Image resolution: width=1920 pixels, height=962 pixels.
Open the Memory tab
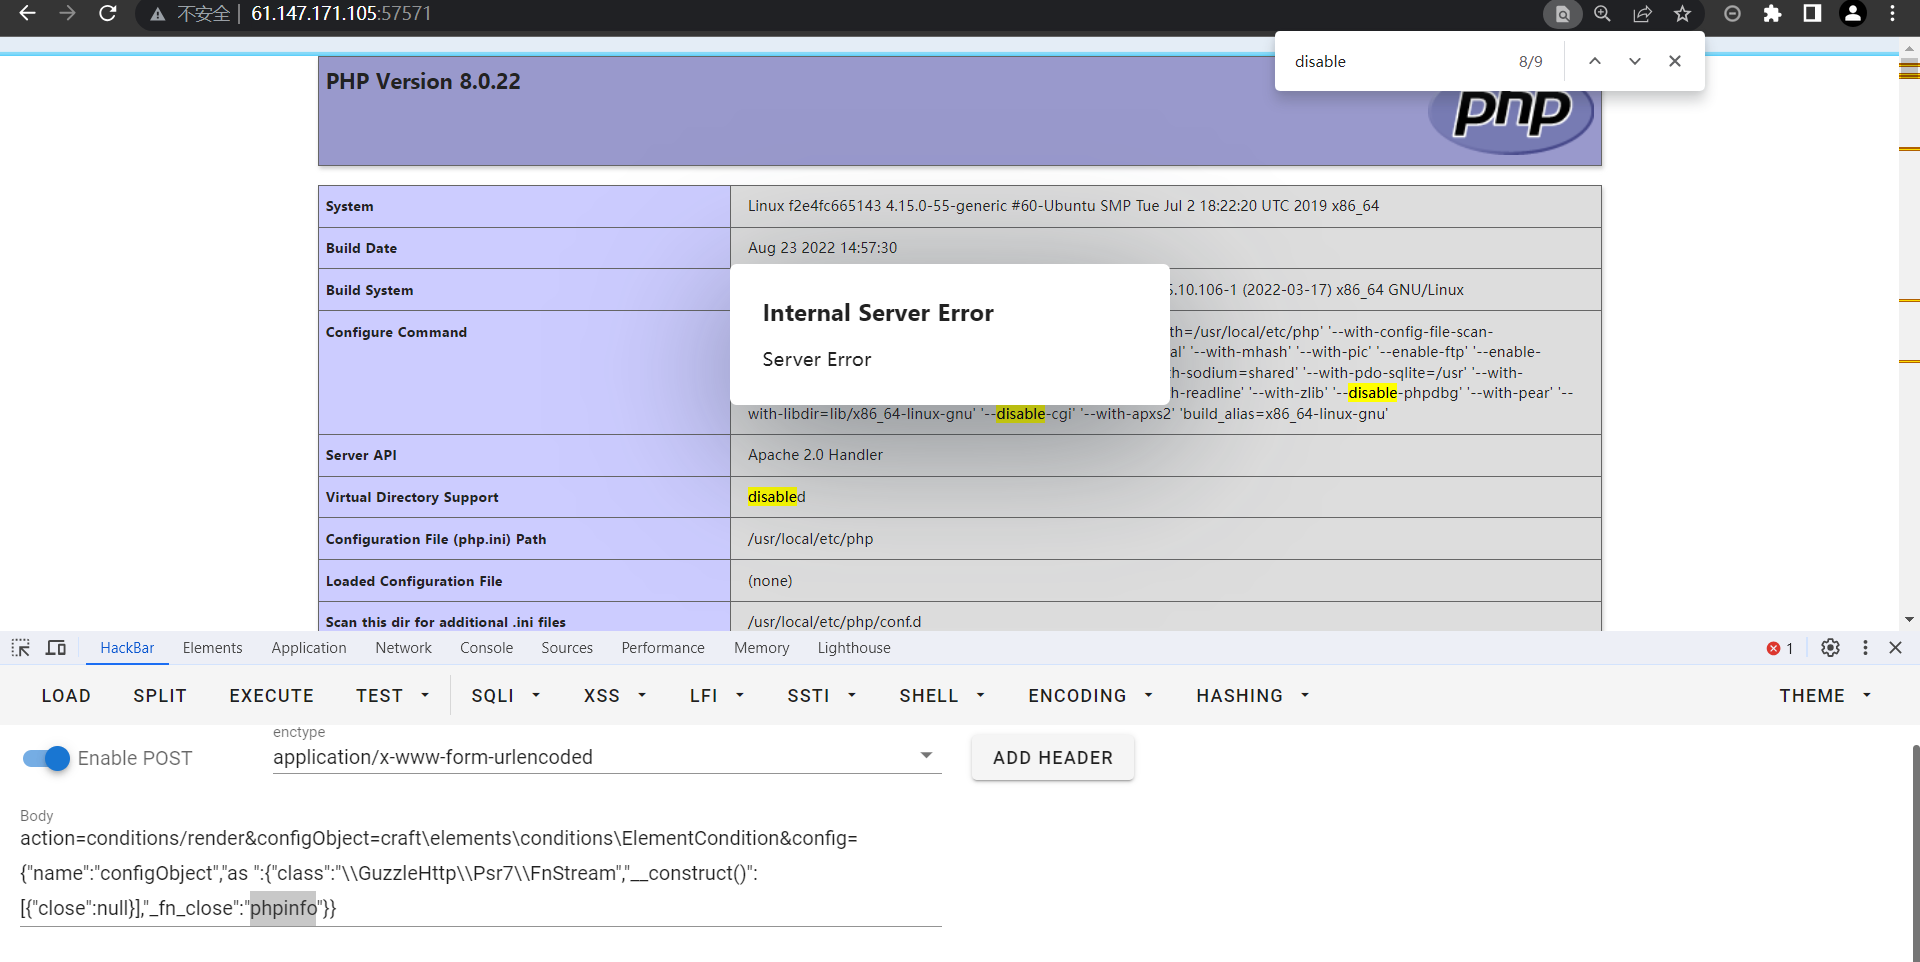click(762, 648)
